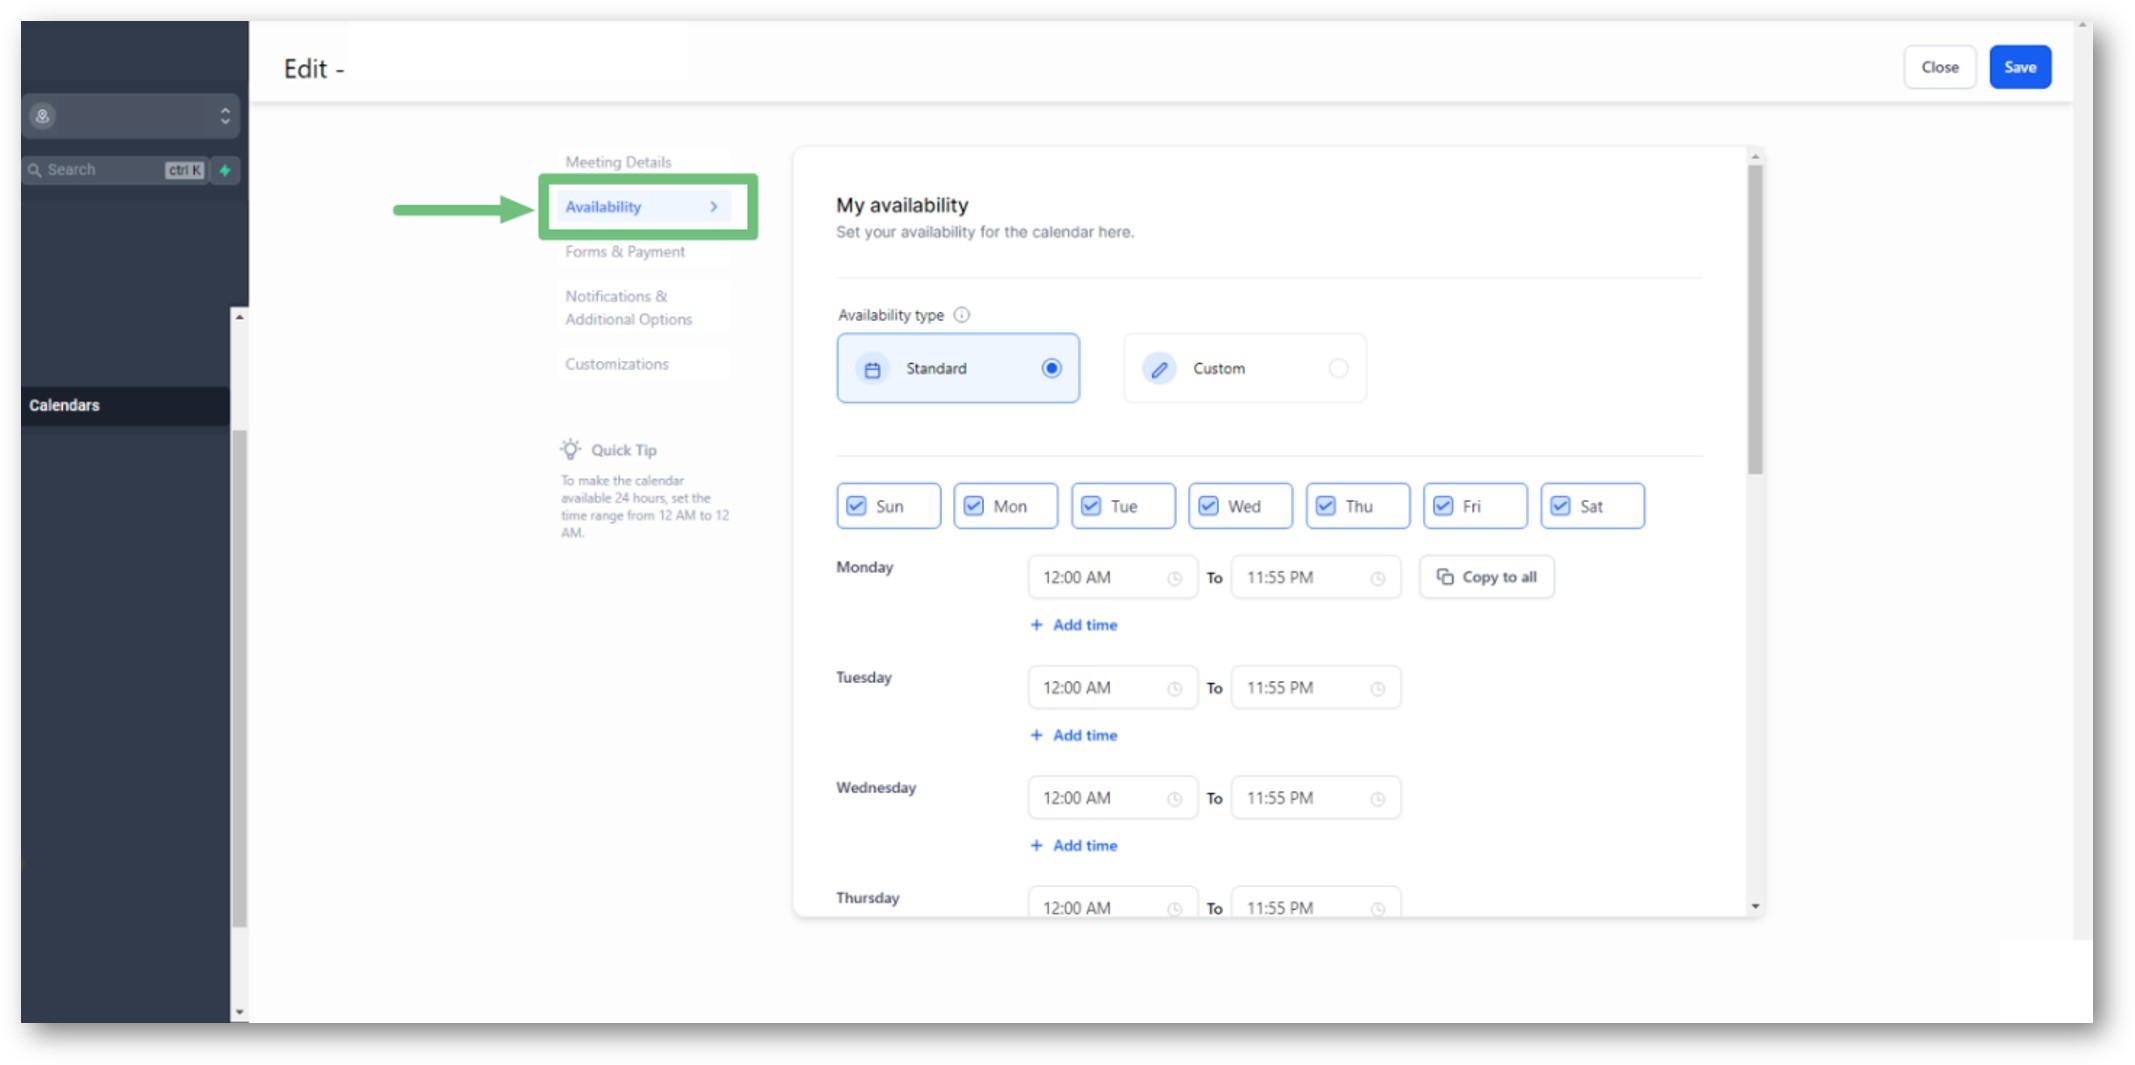The height and width of the screenshot is (1065, 2135).
Task: Click the plus icon beside Tuesday Add time
Action: coord(1036,735)
